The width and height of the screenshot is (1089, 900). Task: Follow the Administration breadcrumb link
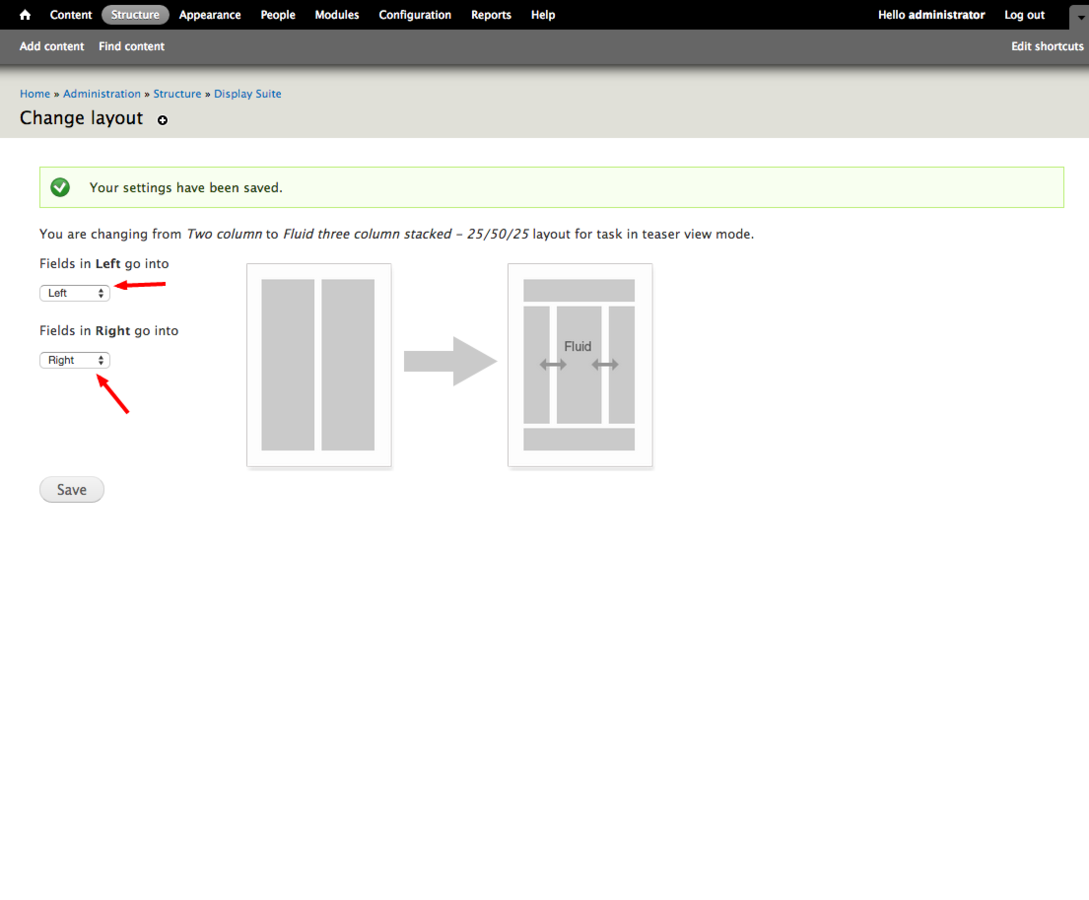(102, 94)
